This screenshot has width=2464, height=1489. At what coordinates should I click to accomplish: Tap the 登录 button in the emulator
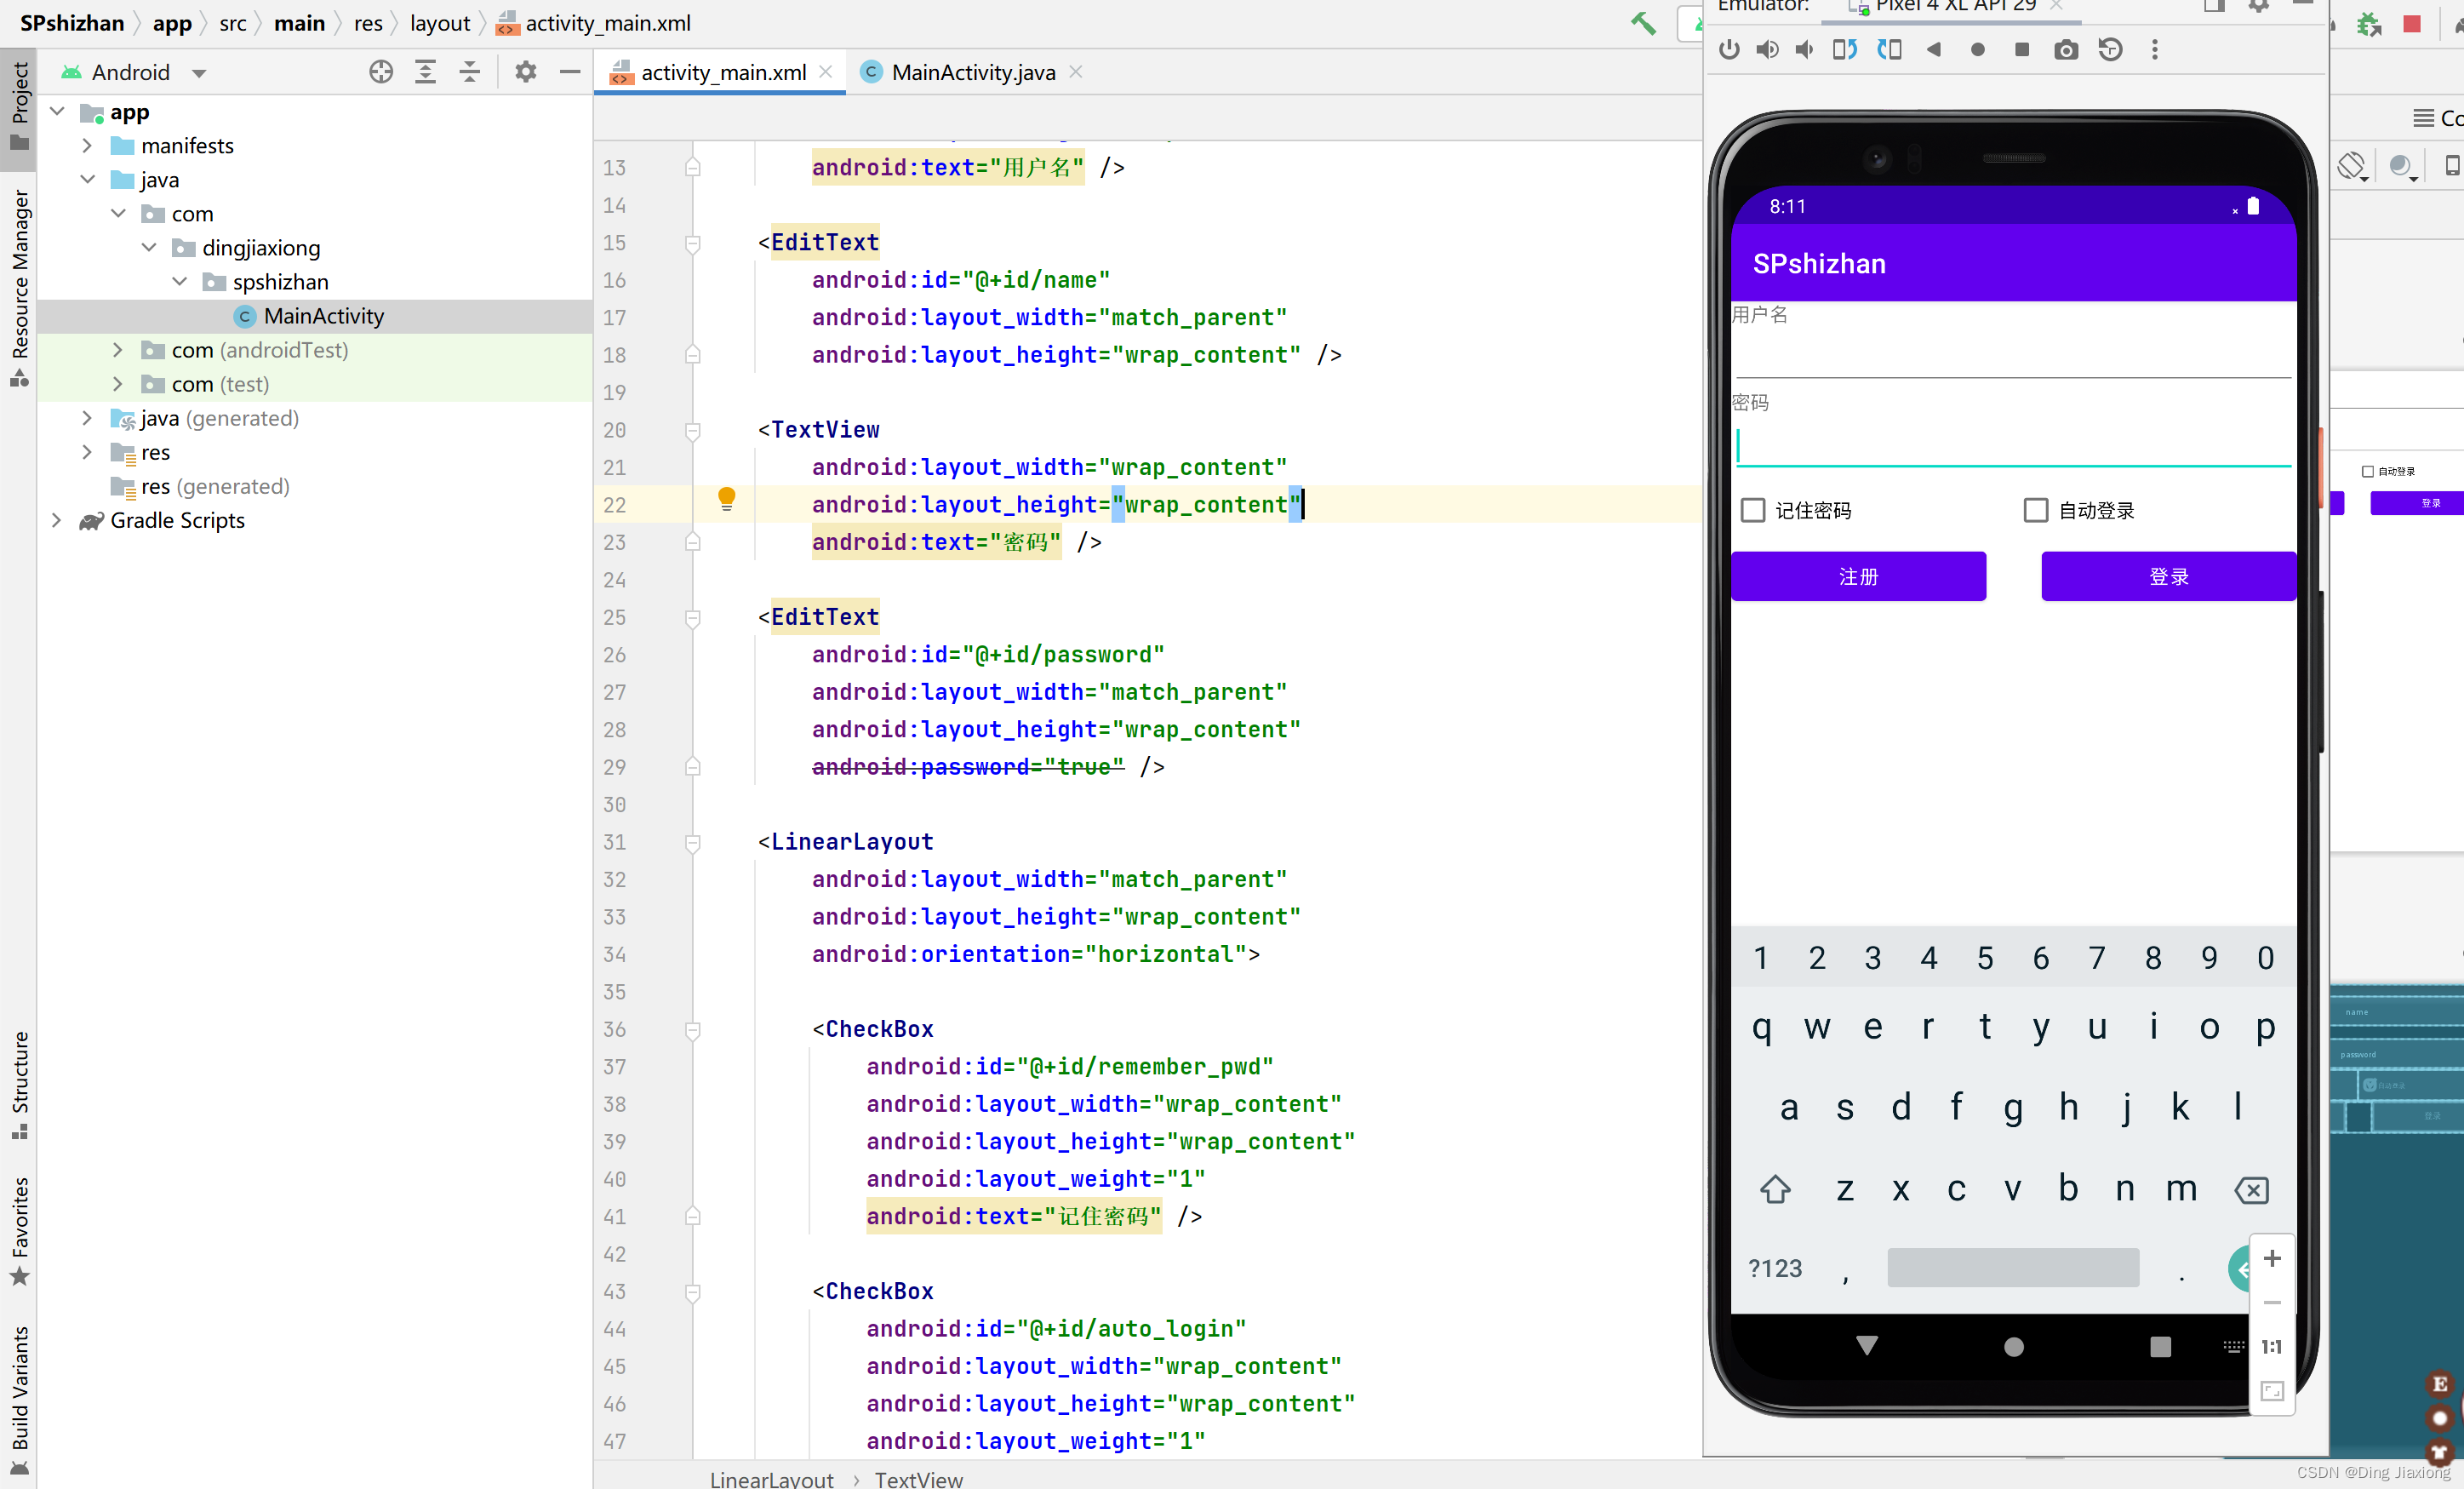pyautogui.click(x=2169, y=576)
